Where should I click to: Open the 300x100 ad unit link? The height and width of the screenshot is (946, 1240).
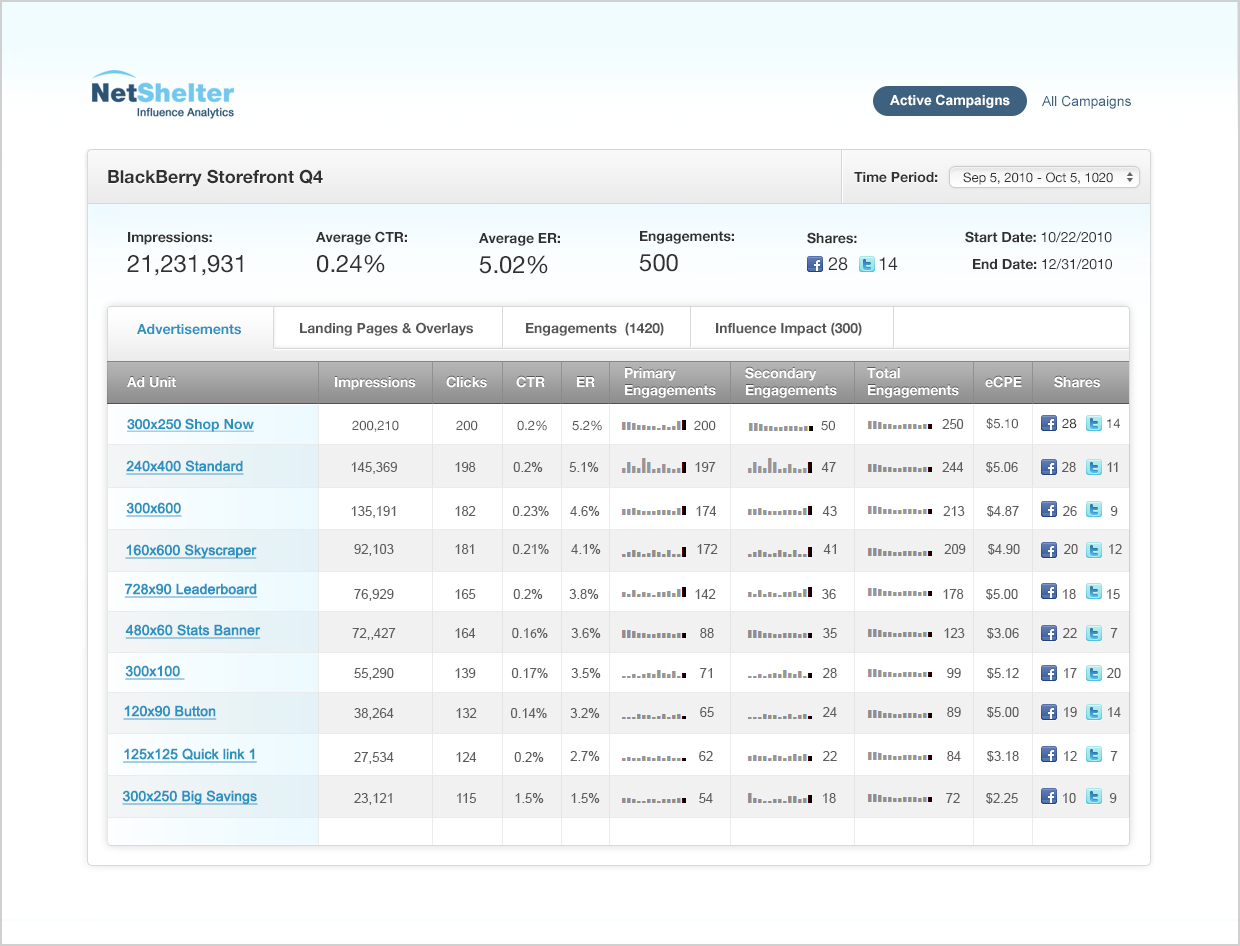[x=153, y=671]
